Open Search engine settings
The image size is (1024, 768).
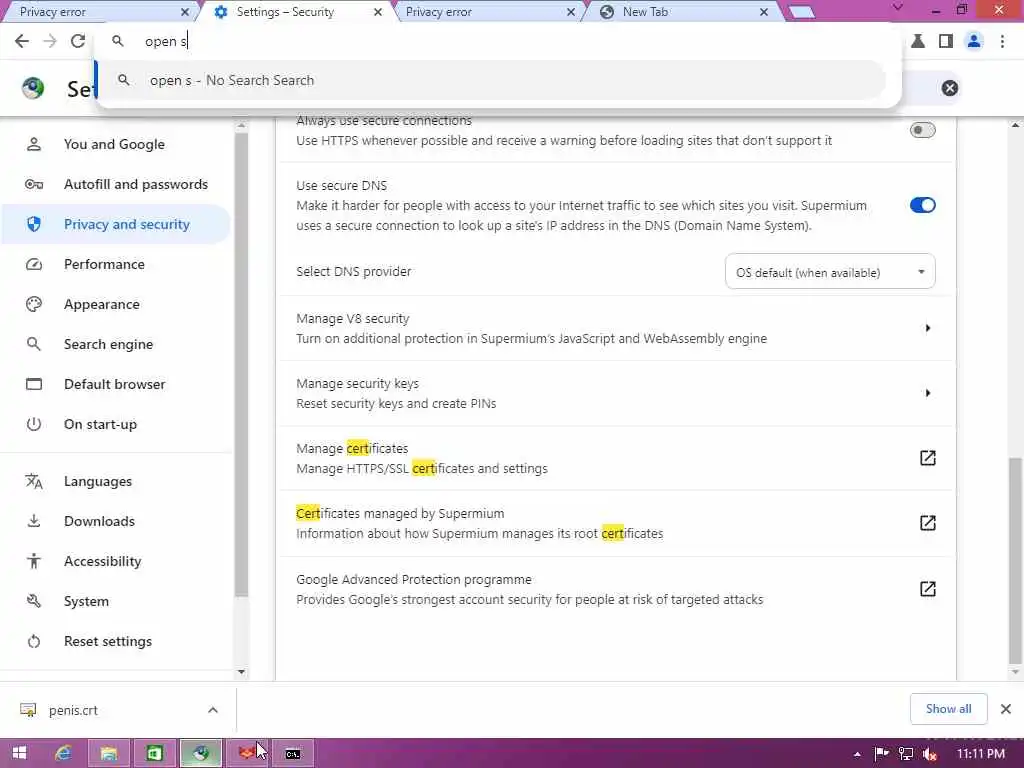point(108,344)
